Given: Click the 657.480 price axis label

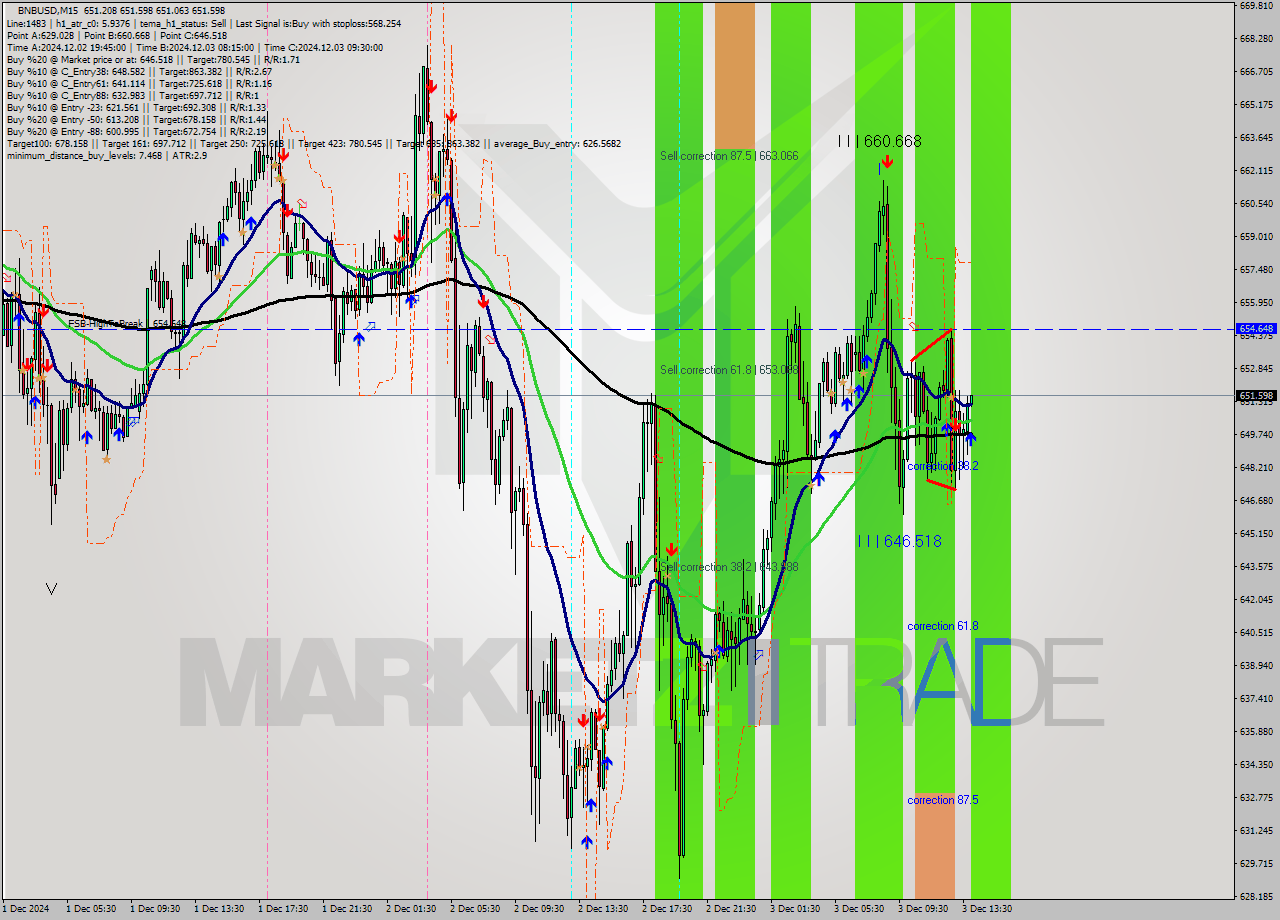Looking at the screenshot, I should click(x=1255, y=269).
